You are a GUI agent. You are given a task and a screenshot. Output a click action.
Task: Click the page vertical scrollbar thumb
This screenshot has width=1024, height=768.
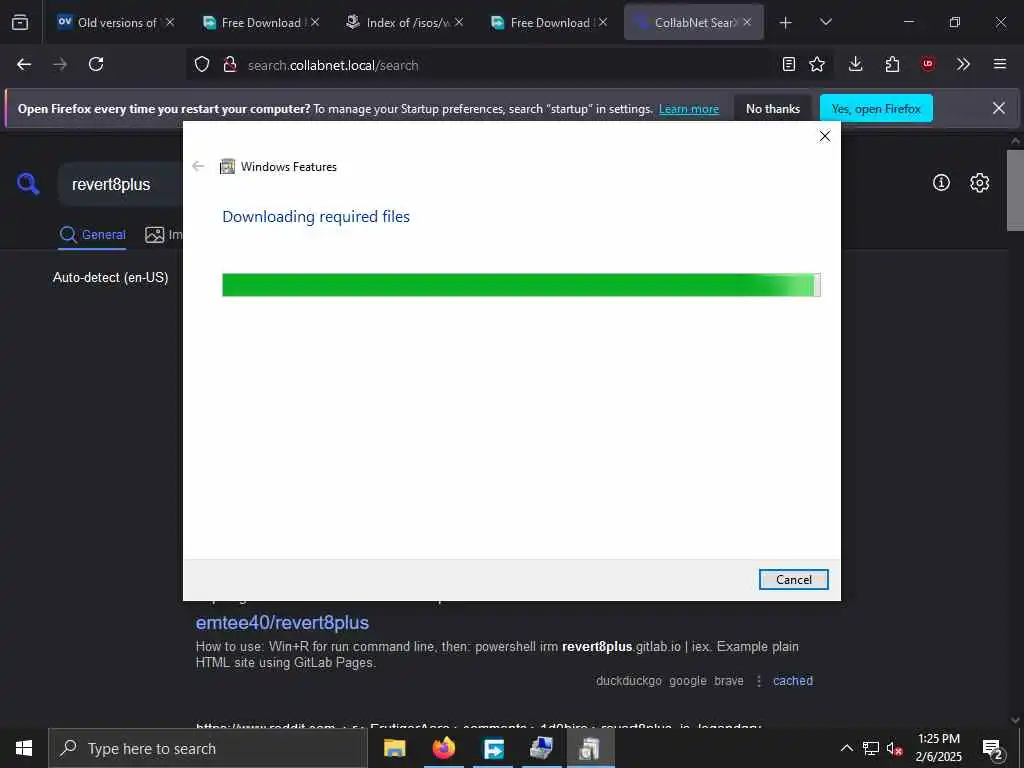click(x=1015, y=190)
